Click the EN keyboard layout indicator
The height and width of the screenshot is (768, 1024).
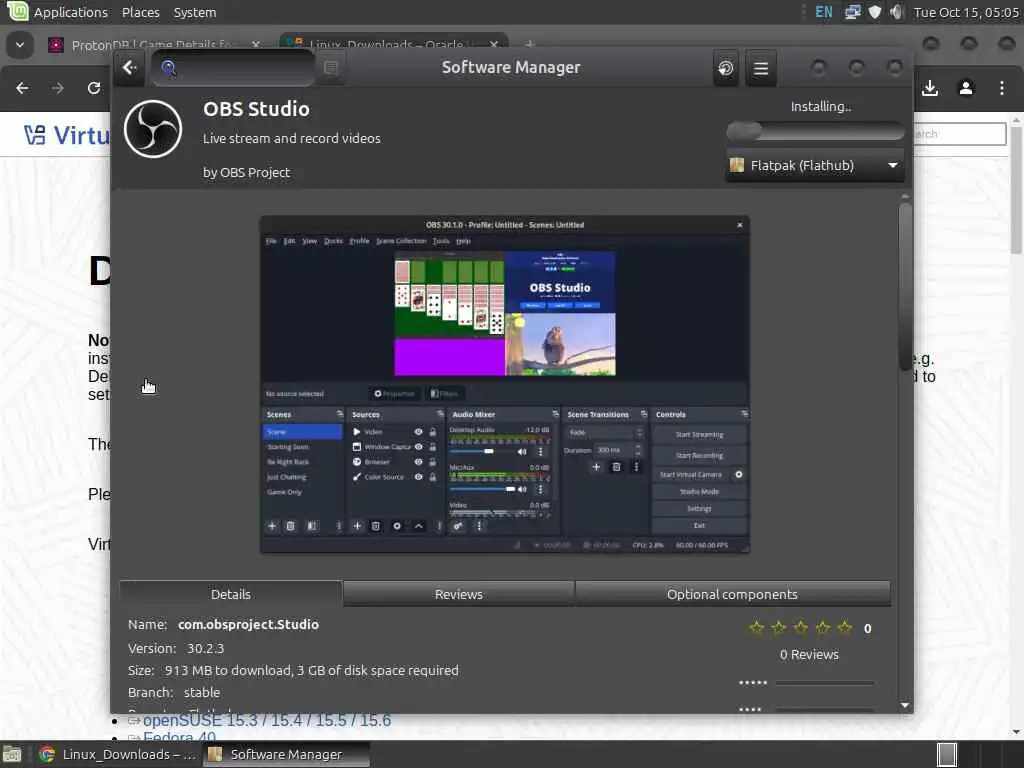824,12
